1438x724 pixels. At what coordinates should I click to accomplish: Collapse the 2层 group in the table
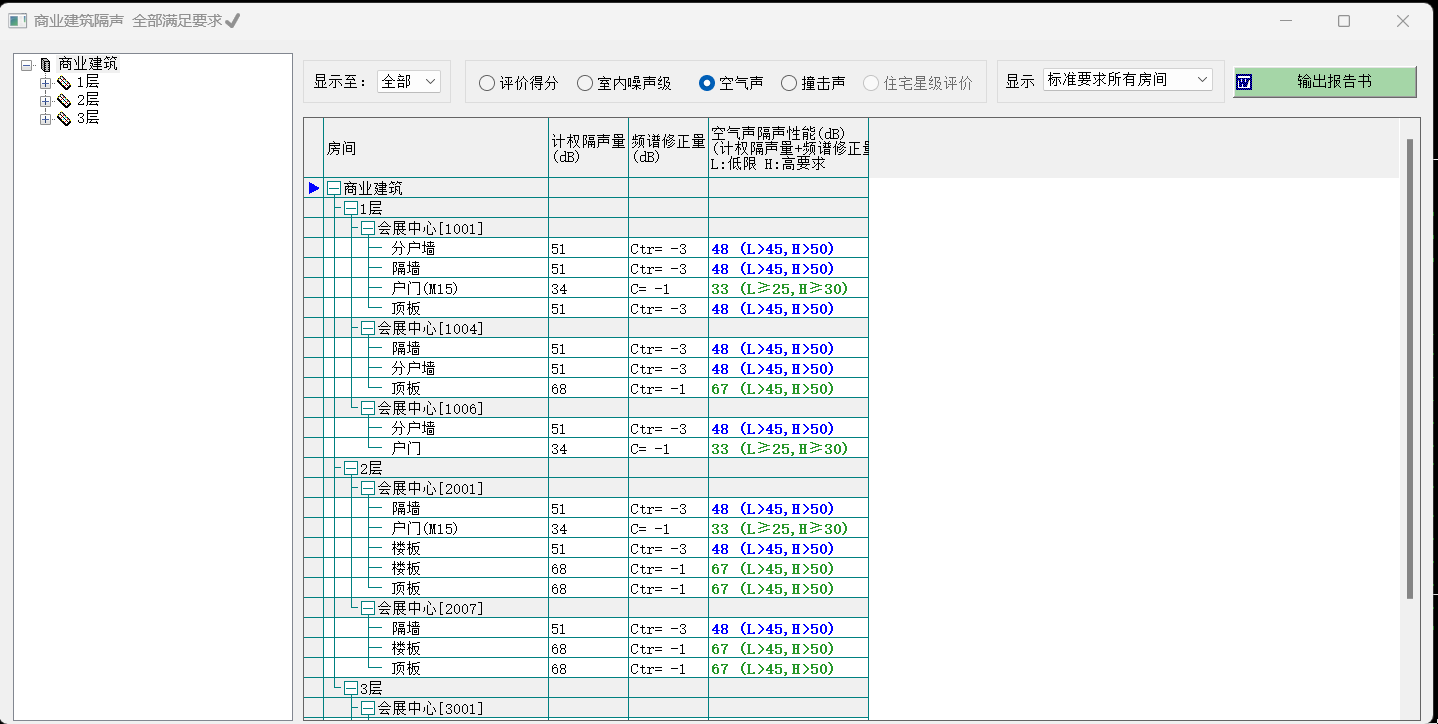(350, 469)
